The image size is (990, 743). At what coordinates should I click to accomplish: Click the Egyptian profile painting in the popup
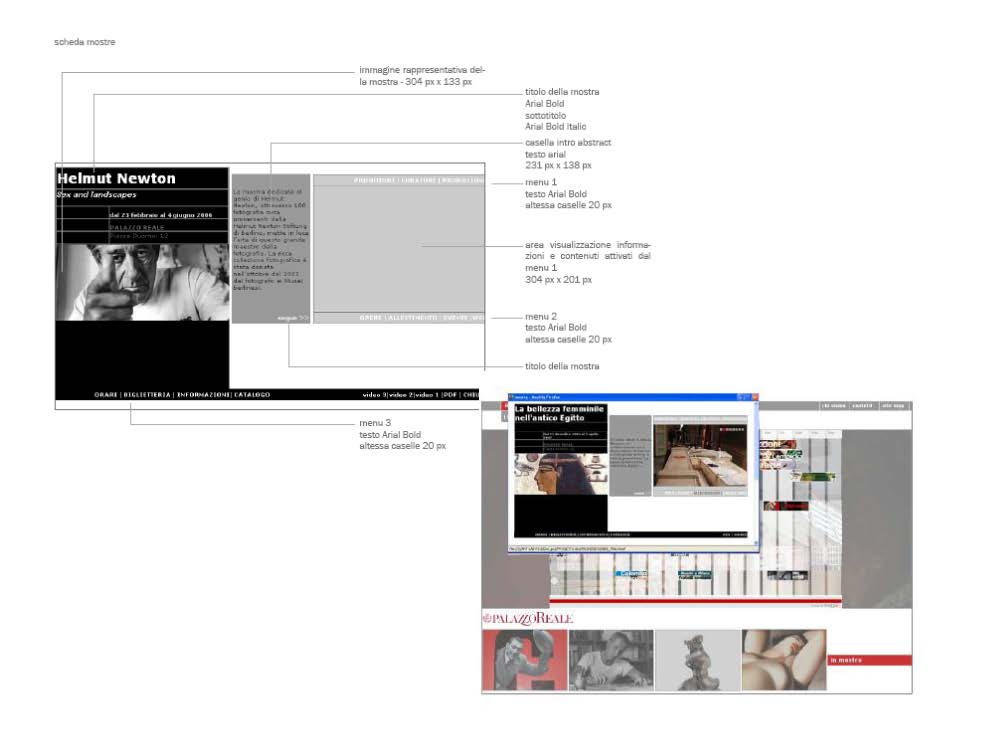(x=561, y=474)
